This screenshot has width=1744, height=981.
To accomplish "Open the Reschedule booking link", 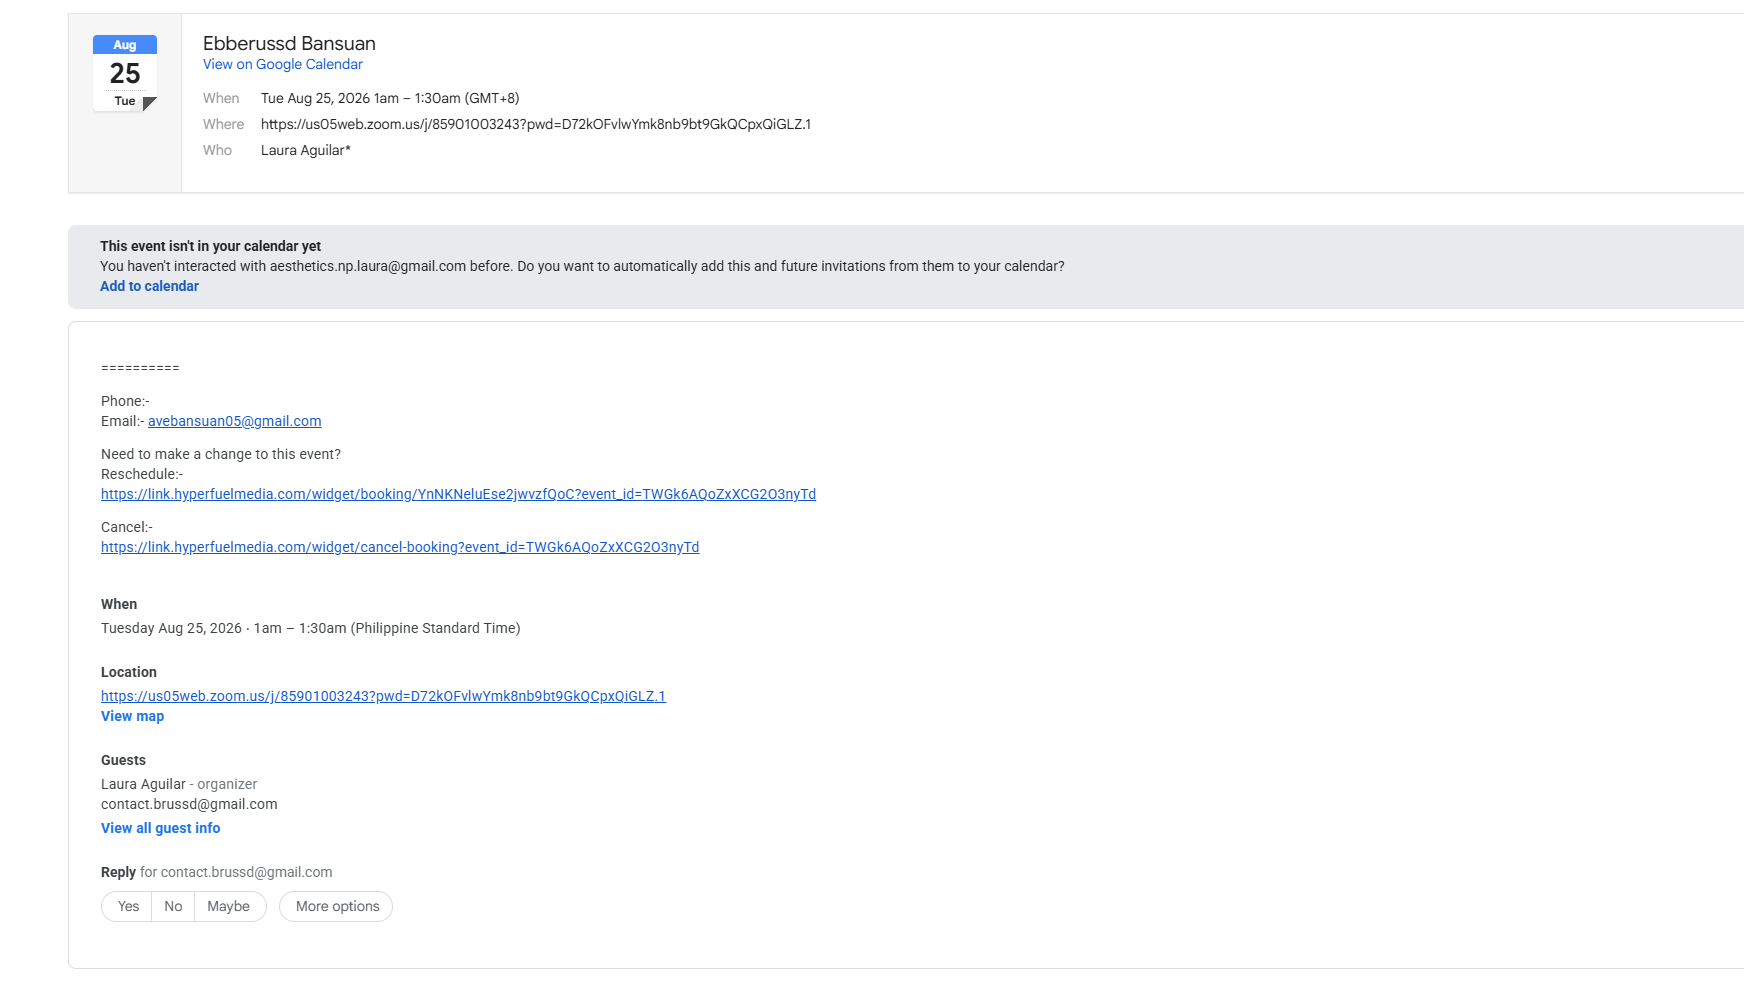I will coord(458,494).
